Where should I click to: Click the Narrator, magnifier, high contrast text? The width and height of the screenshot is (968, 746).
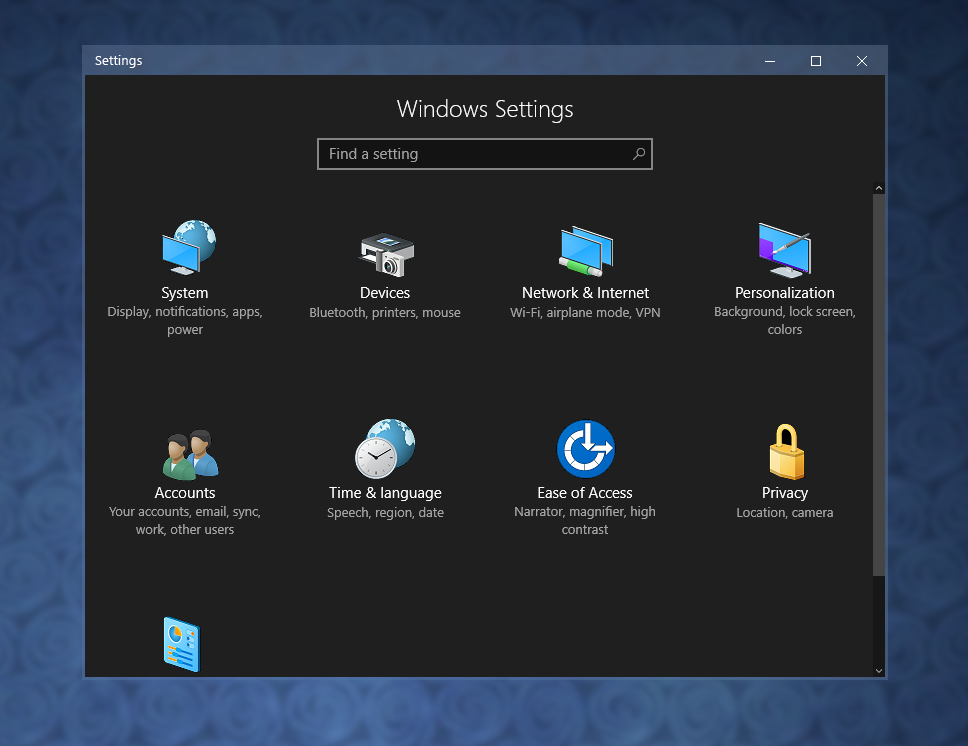coord(585,520)
